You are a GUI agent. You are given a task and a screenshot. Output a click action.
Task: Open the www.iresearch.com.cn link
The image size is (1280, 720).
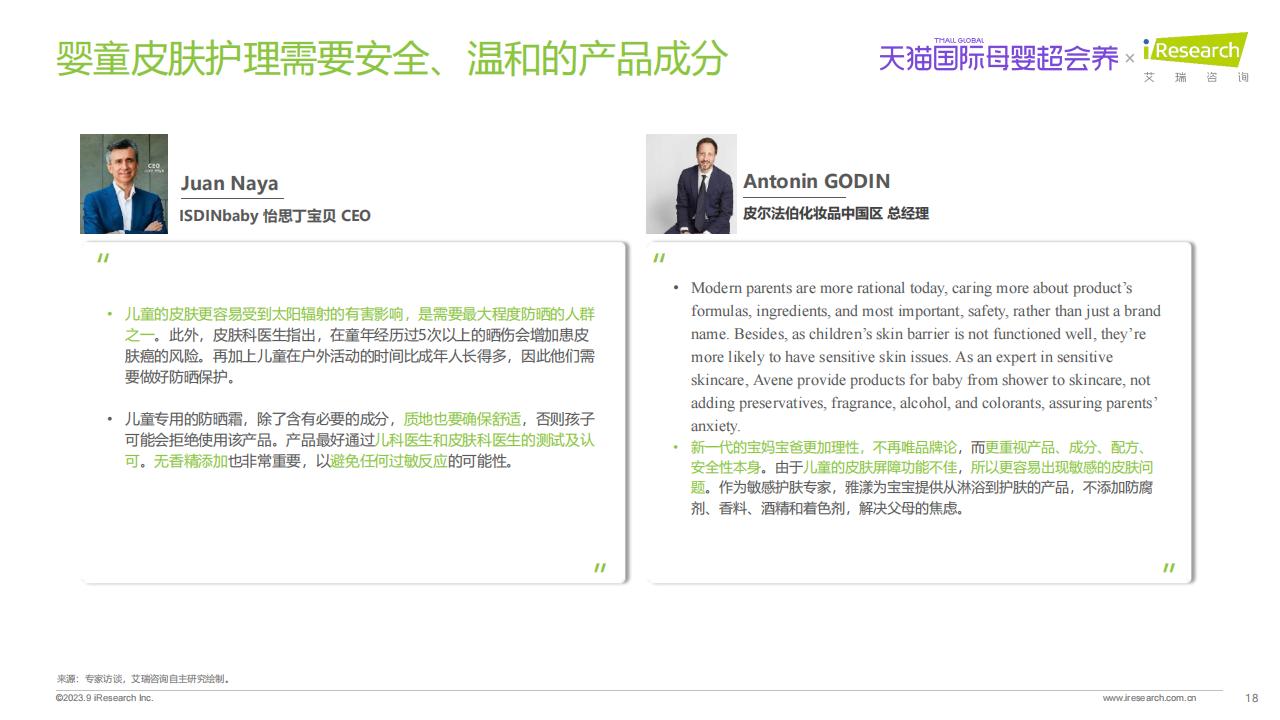point(1148,698)
